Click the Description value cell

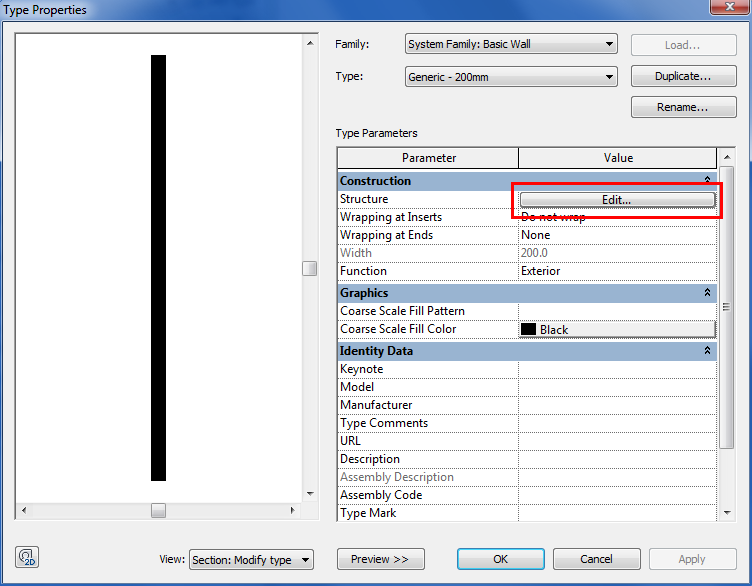[x=617, y=459]
